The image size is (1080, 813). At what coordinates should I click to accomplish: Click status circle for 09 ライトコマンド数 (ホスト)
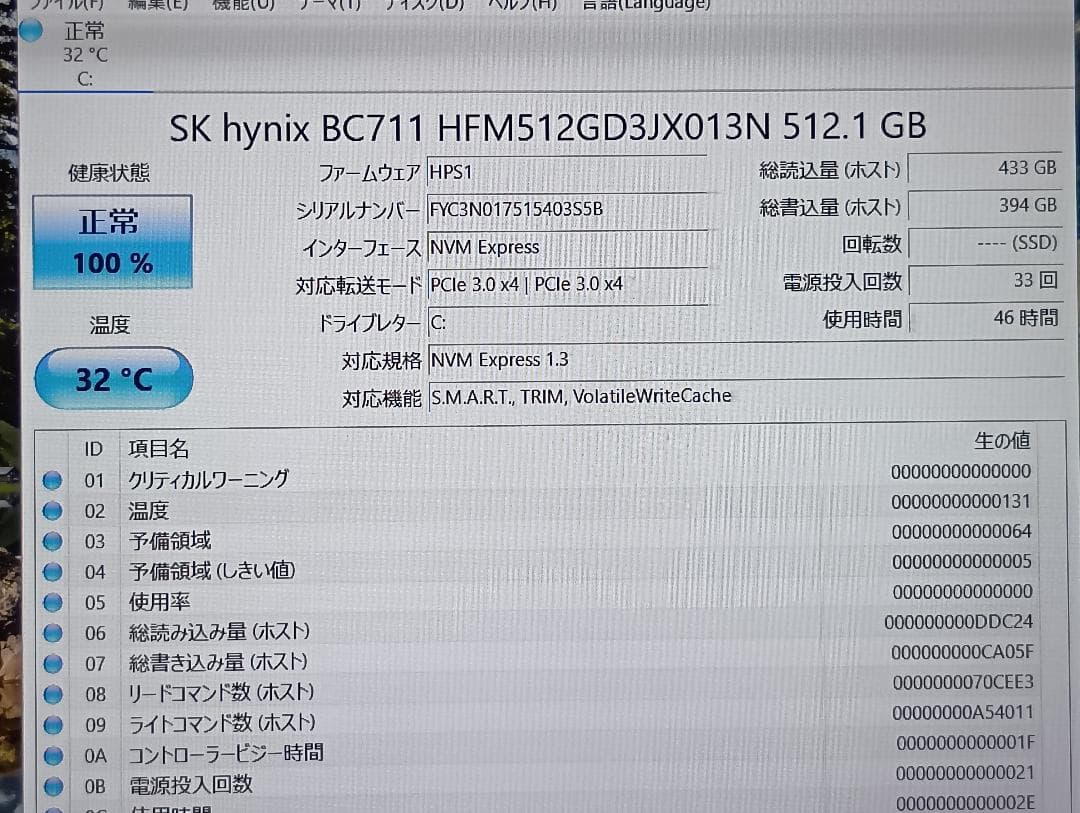pos(53,725)
